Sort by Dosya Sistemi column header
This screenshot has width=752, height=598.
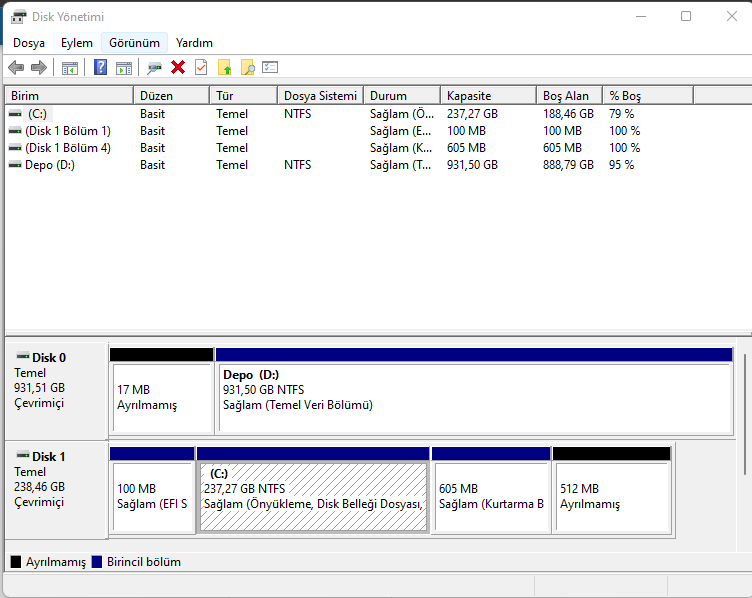pyautogui.click(x=319, y=96)
